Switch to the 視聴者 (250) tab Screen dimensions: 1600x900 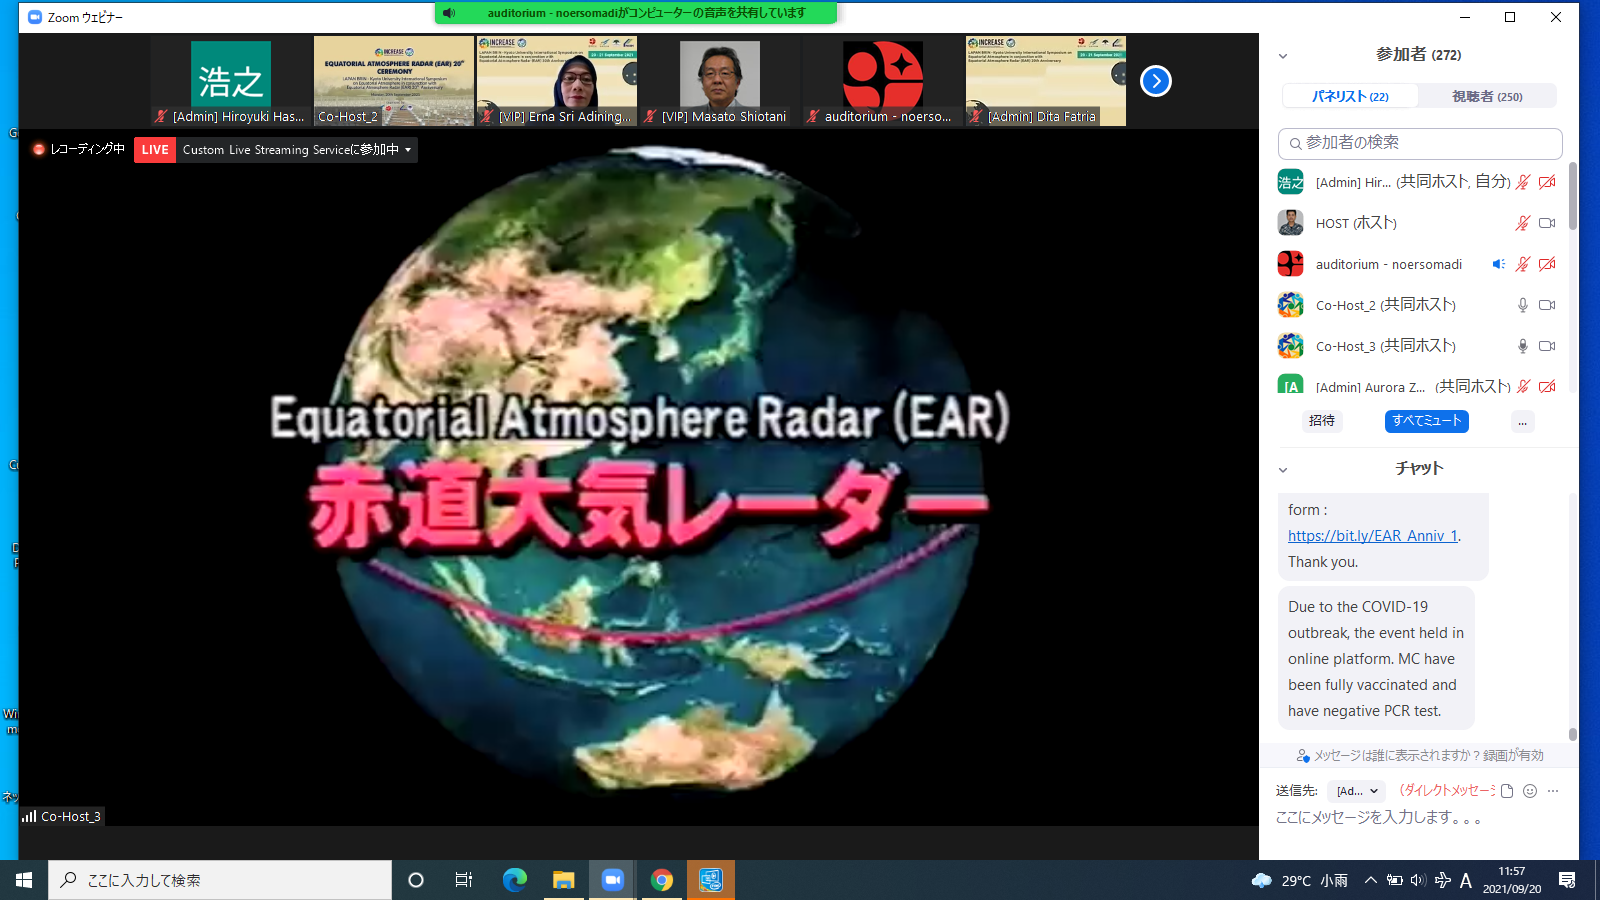pyautogui.click(x=1487, y=96)
